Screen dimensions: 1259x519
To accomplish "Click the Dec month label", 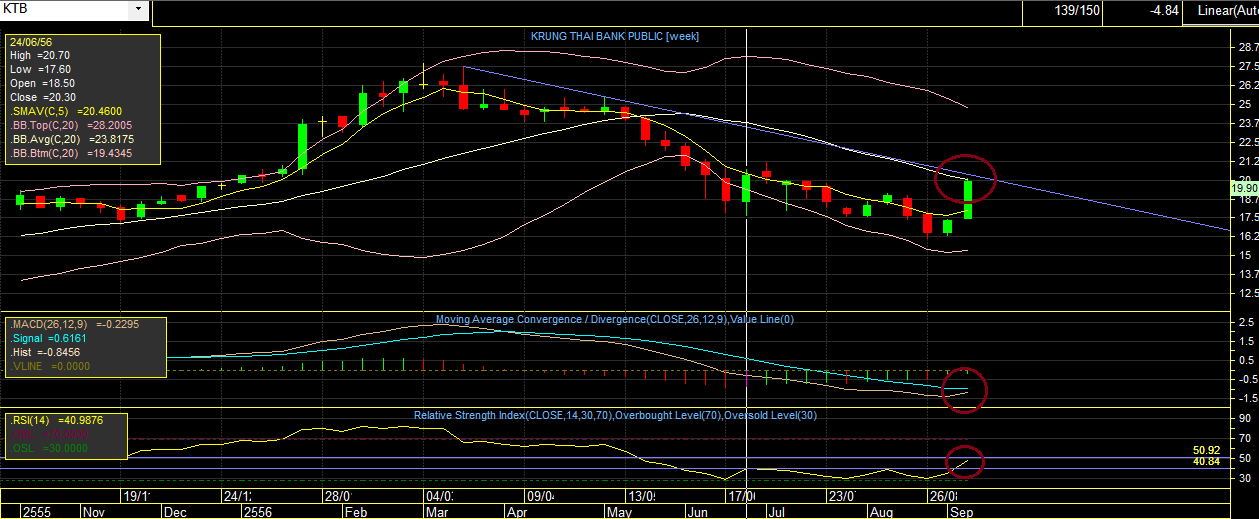I will 176,511.
